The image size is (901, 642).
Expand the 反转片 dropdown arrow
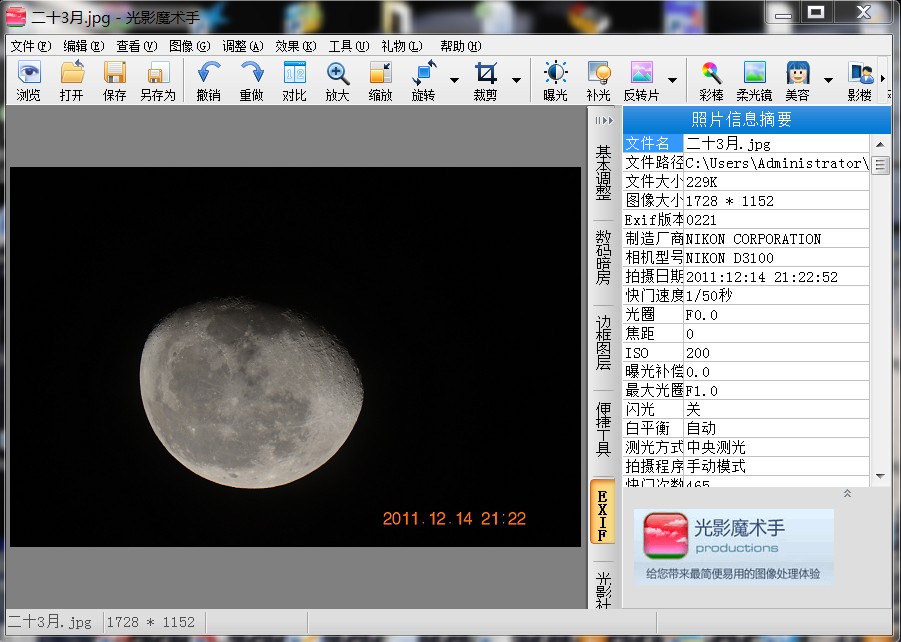coord(672,80)
